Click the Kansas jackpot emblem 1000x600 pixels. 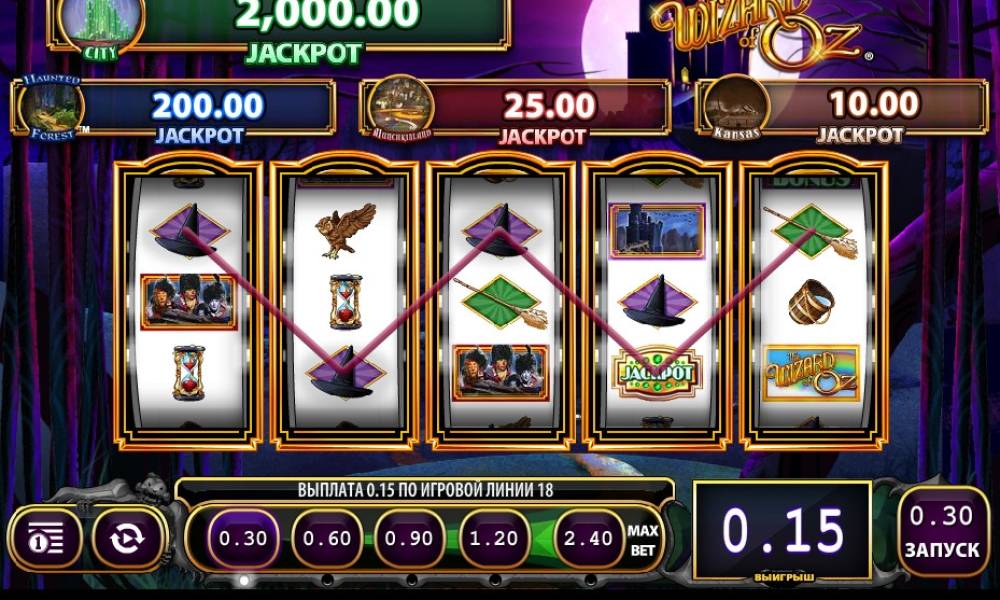pyautogui.click(x=737, y=106)
